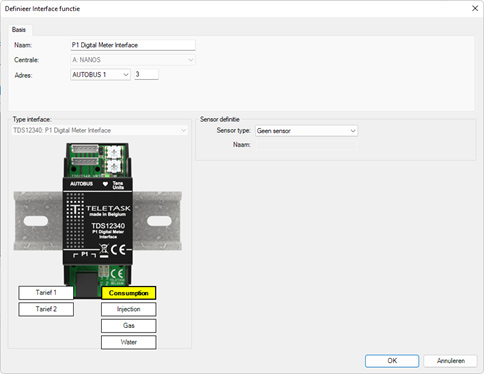Click the CE mark on the module
This screenshot has width=484, height=374.
[118, 249]
